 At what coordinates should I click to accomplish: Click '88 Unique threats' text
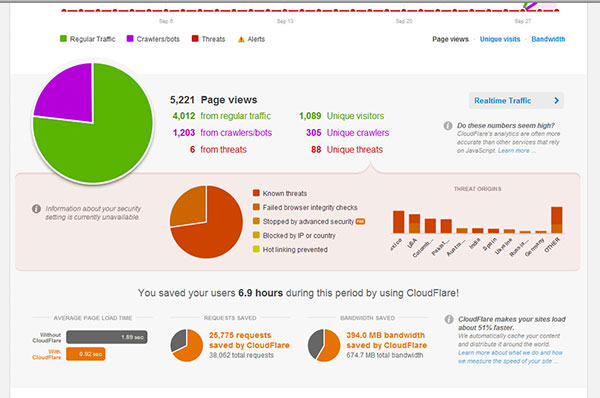pos(347,150)
